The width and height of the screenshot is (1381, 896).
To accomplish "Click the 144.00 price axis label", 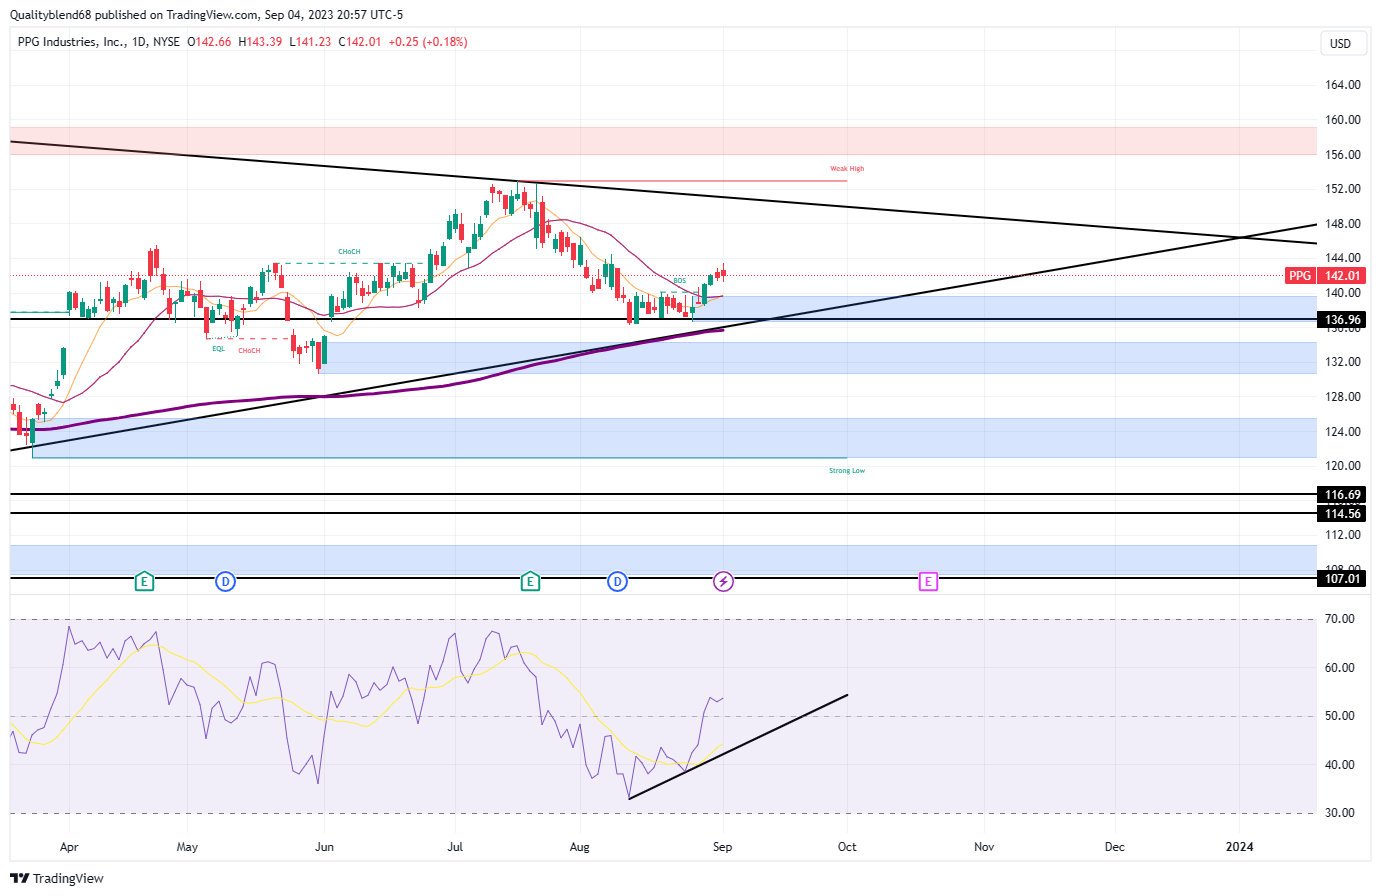I will click(1343, 258).
